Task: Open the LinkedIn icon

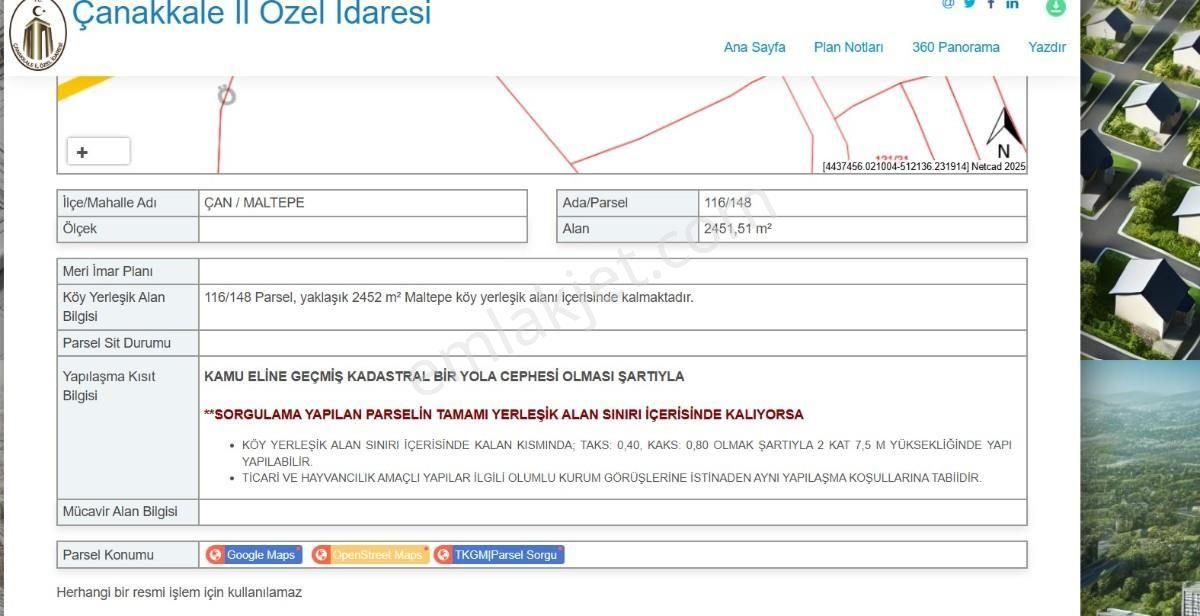Action: pyautogui.click(x=1012, y=5)
